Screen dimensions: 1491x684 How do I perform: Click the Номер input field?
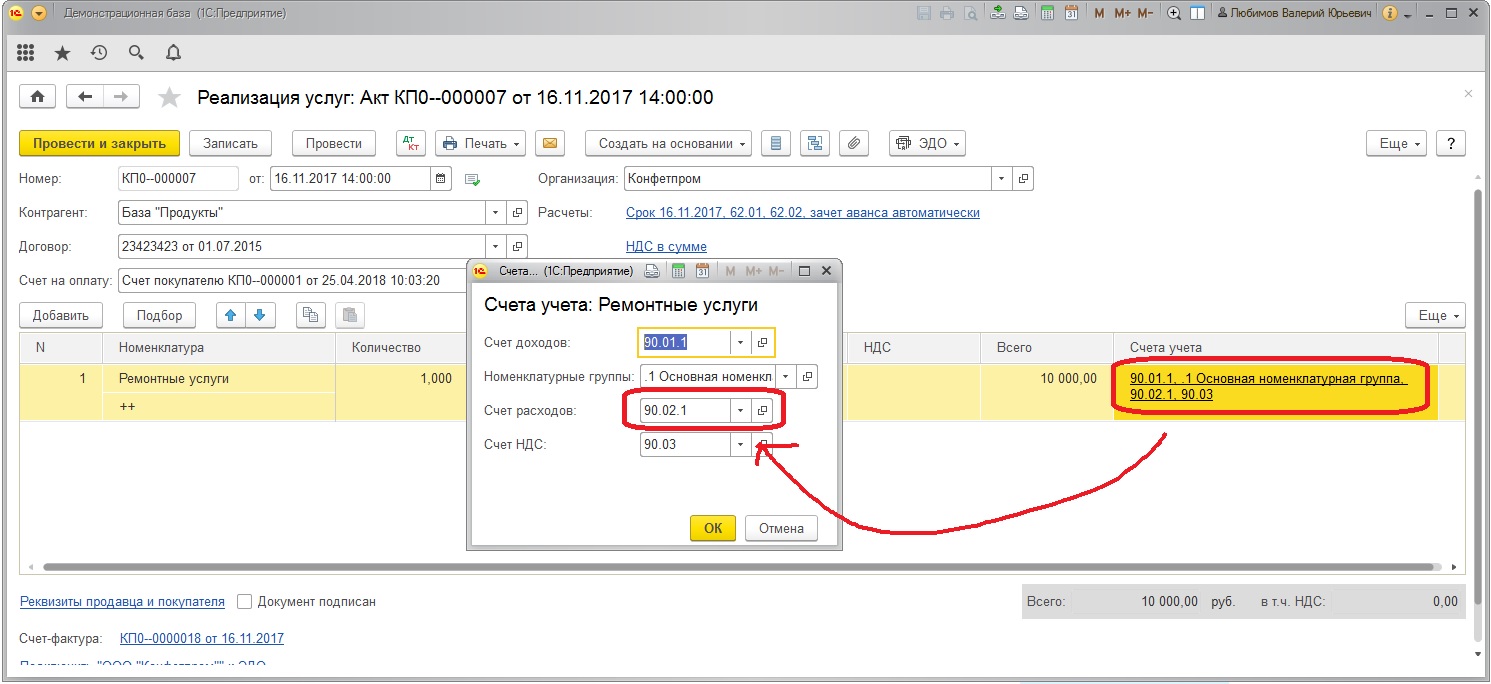tap(176, 179)
